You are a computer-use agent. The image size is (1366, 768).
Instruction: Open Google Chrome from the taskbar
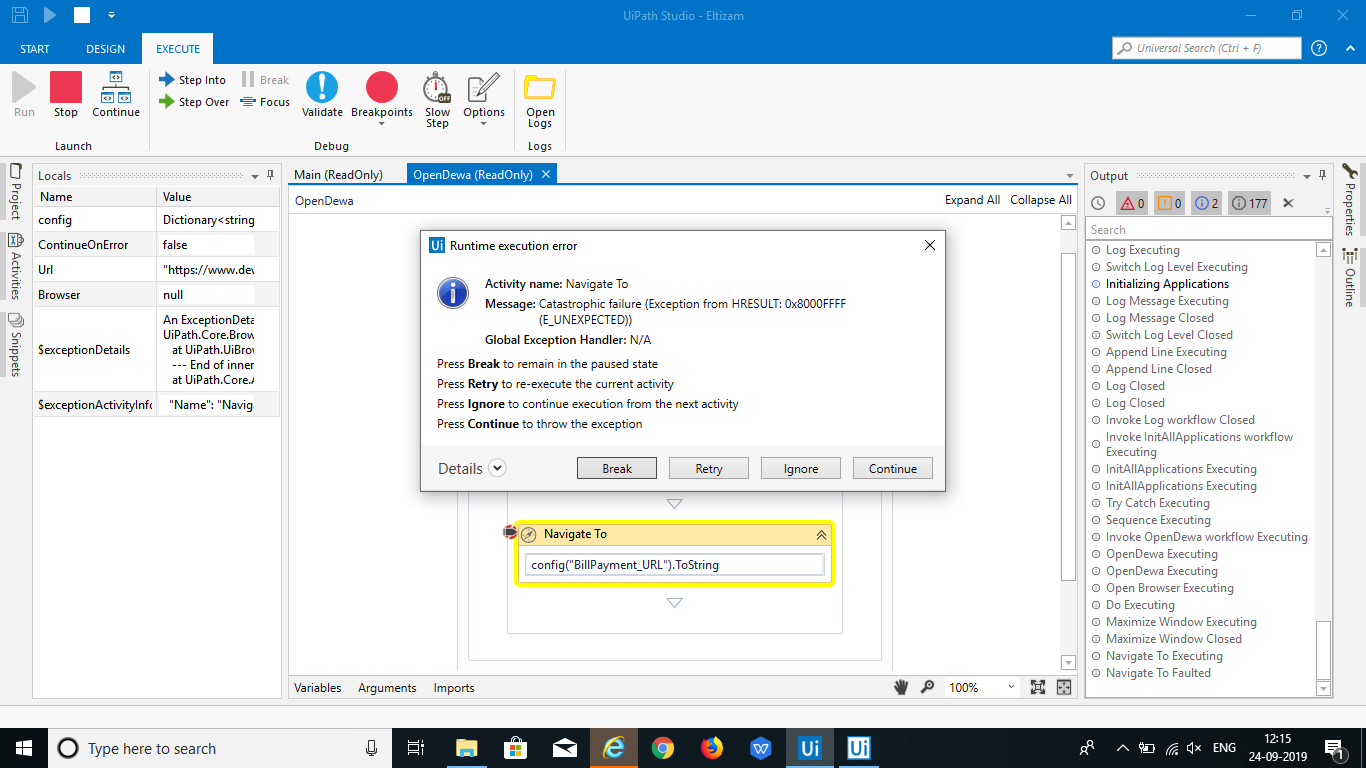tap(662, 748)
